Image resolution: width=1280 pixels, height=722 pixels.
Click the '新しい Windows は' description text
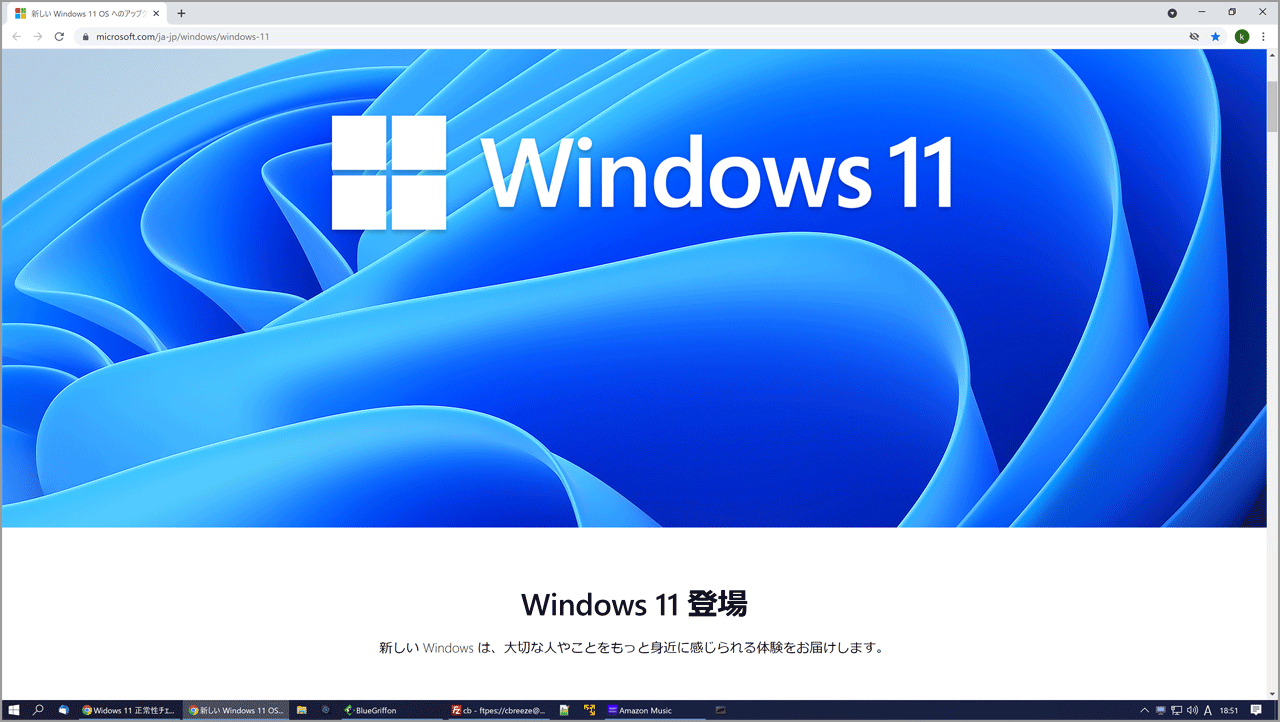click(632, 647)
